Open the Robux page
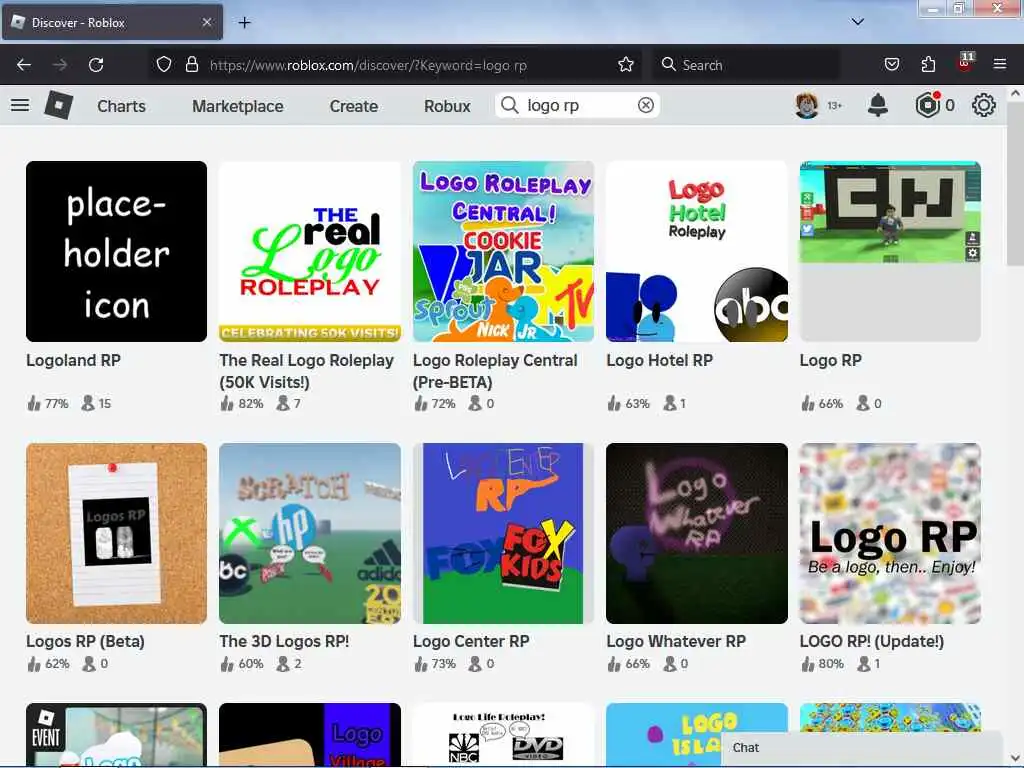This screenshot has height=768, width=1024. tap(447, 106)
